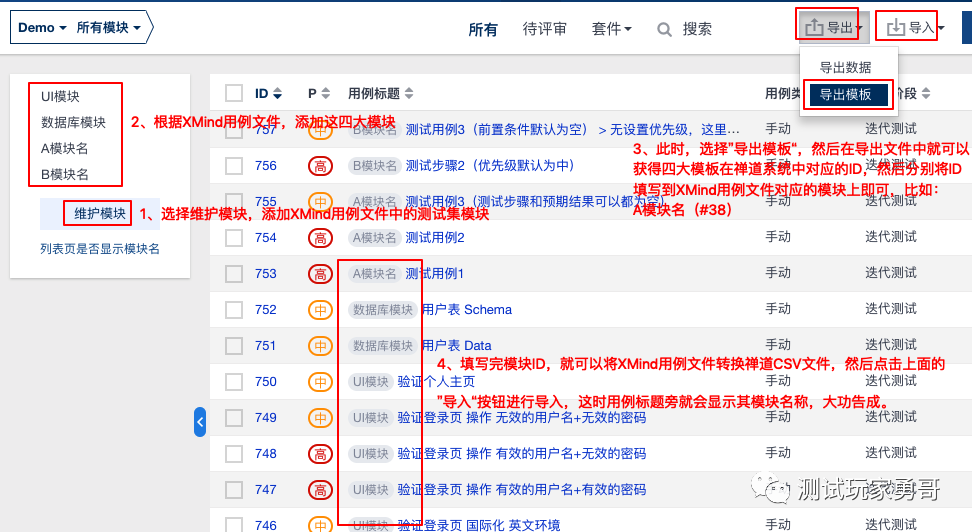This screenshot has width=972, height=532.
Task: Open test case 用户表 Schema
Action: (467, 310)
